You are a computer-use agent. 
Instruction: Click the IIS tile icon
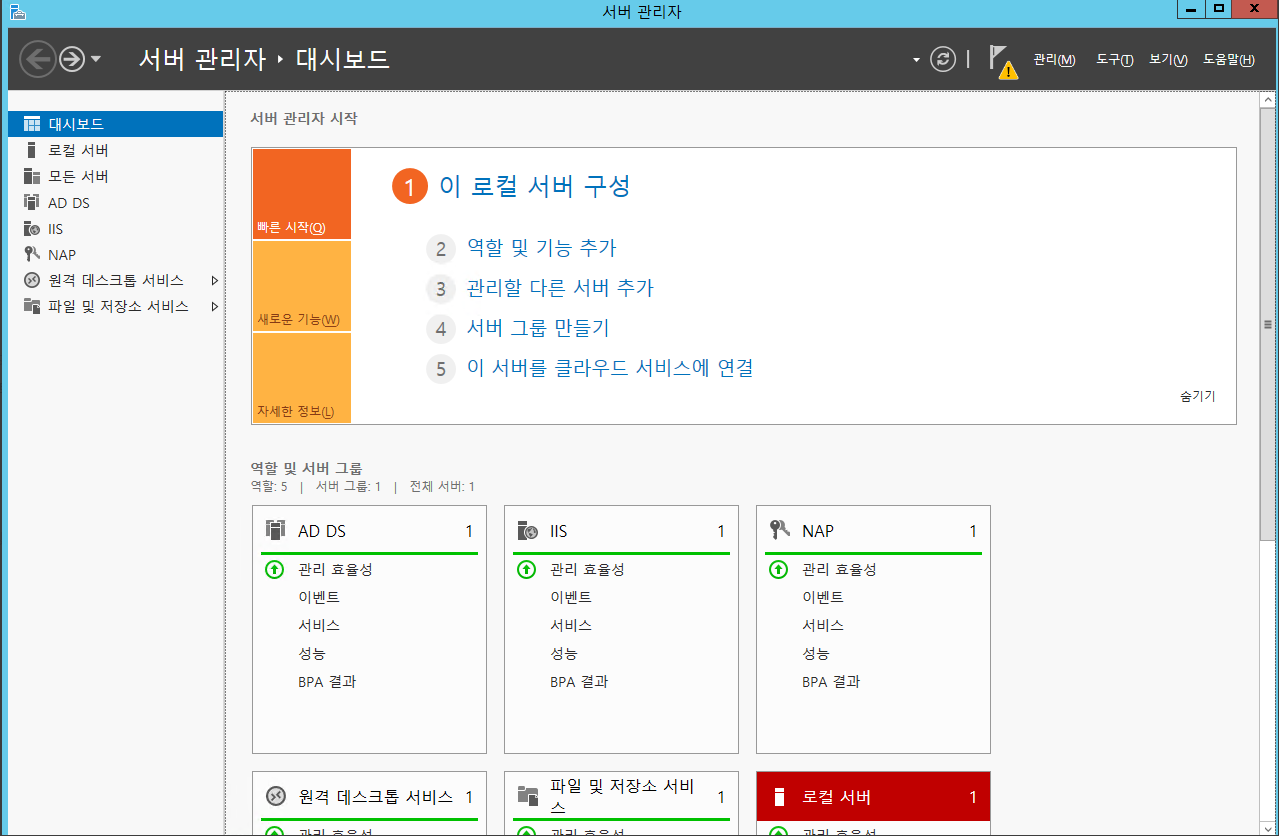(527, 530)
